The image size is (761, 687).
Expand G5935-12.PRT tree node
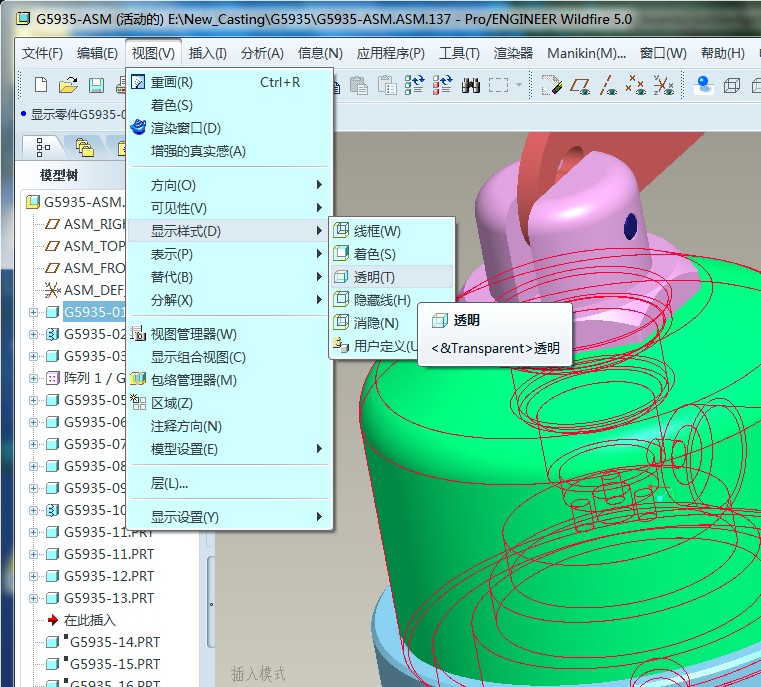point(33,576)
